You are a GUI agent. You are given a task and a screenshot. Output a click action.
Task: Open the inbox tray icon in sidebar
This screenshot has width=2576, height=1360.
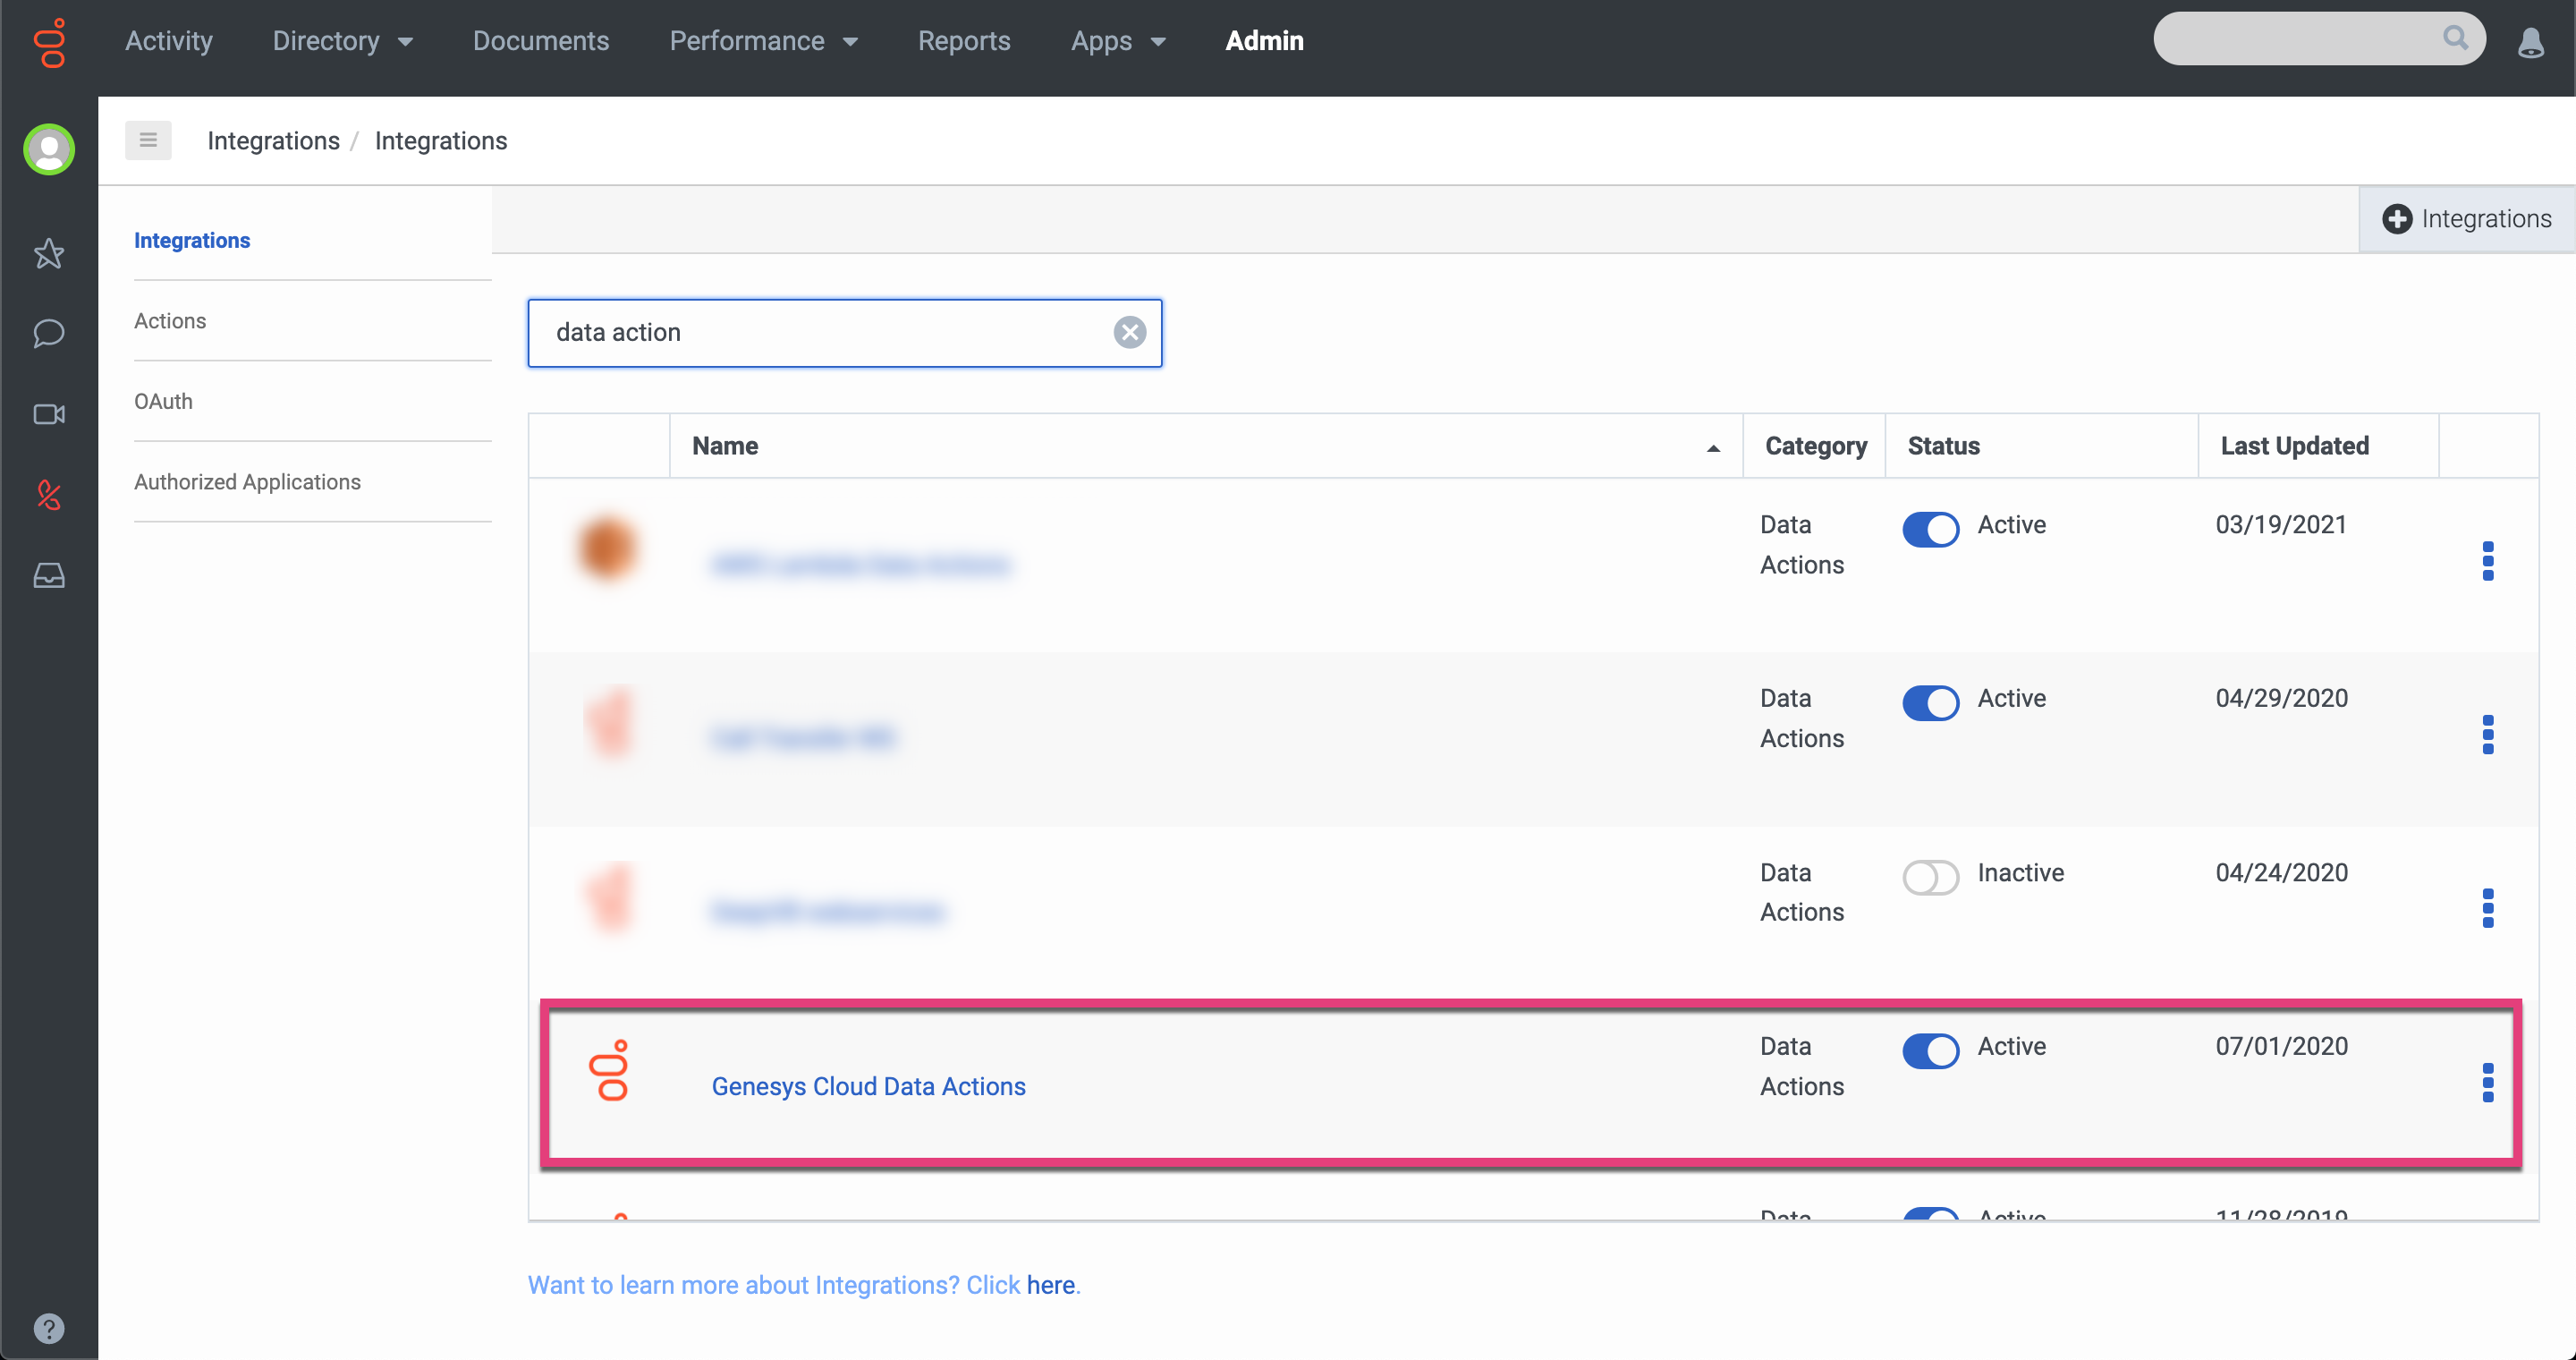[x=48, y=575]
